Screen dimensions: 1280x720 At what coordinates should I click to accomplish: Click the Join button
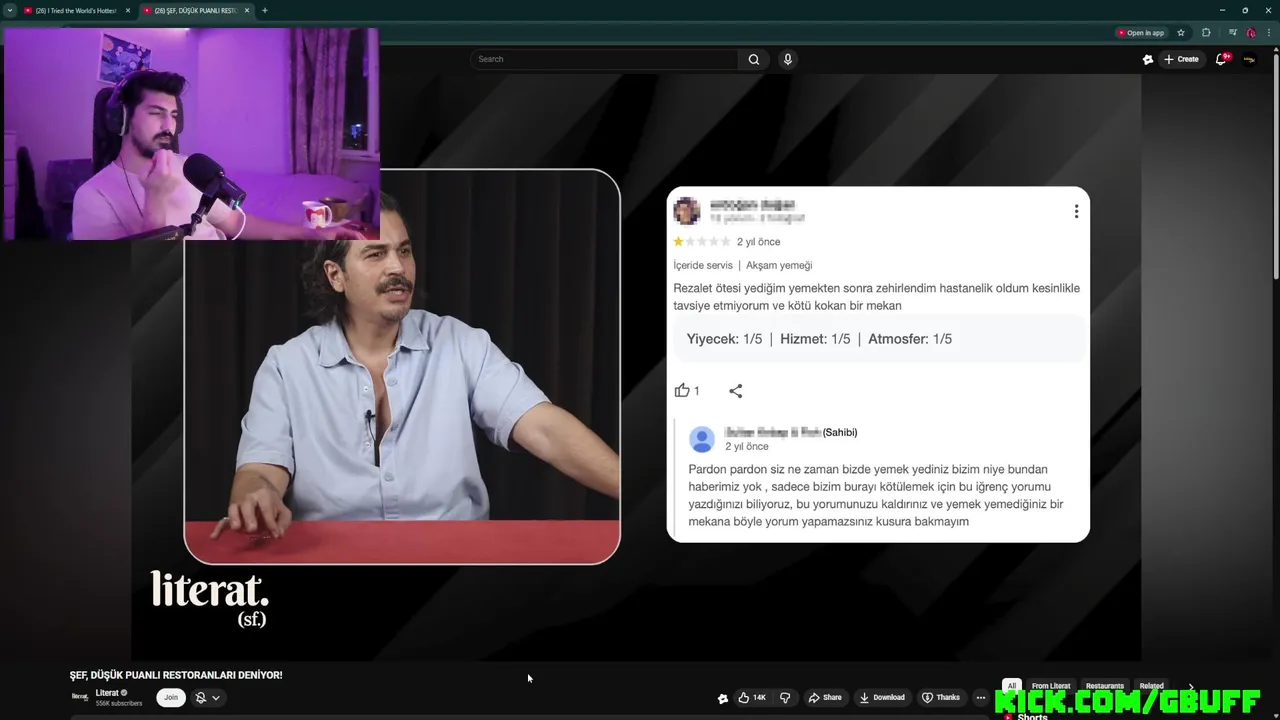tap(171, 698)
